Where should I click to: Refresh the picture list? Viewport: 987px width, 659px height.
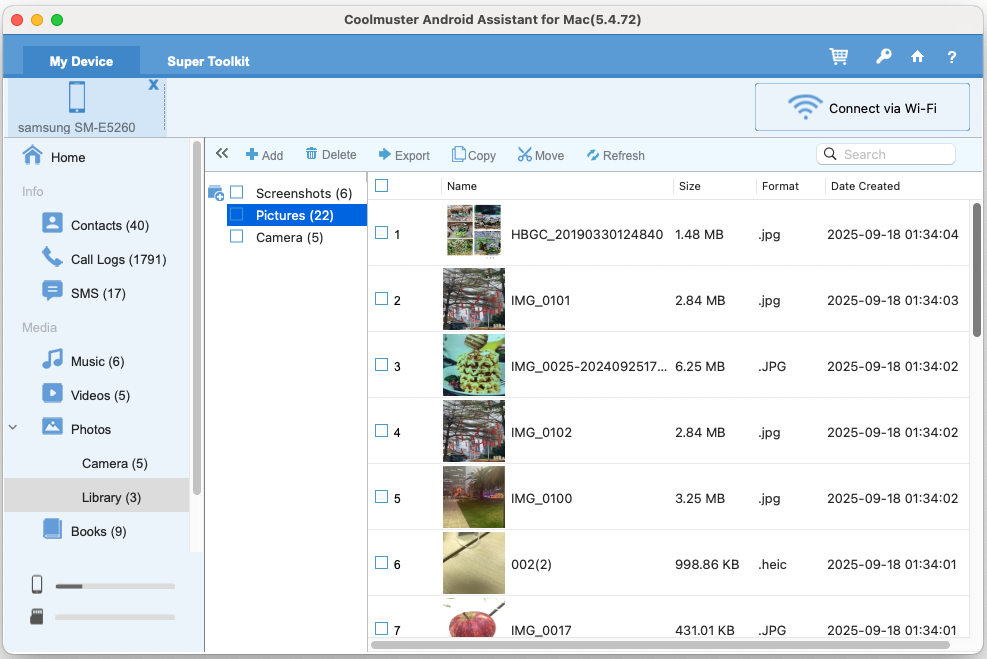(616, 155)
